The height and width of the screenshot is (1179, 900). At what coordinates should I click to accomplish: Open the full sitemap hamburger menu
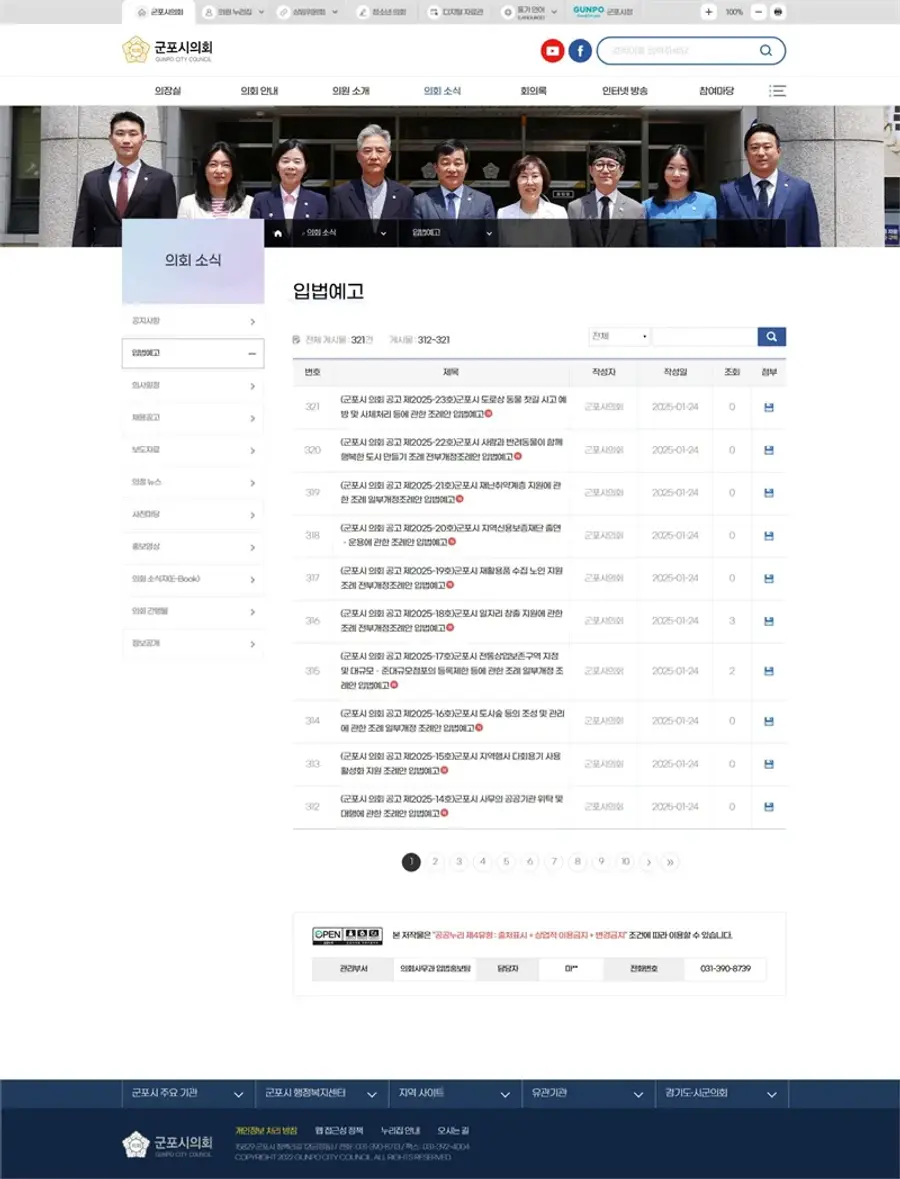tap(777, 91)
